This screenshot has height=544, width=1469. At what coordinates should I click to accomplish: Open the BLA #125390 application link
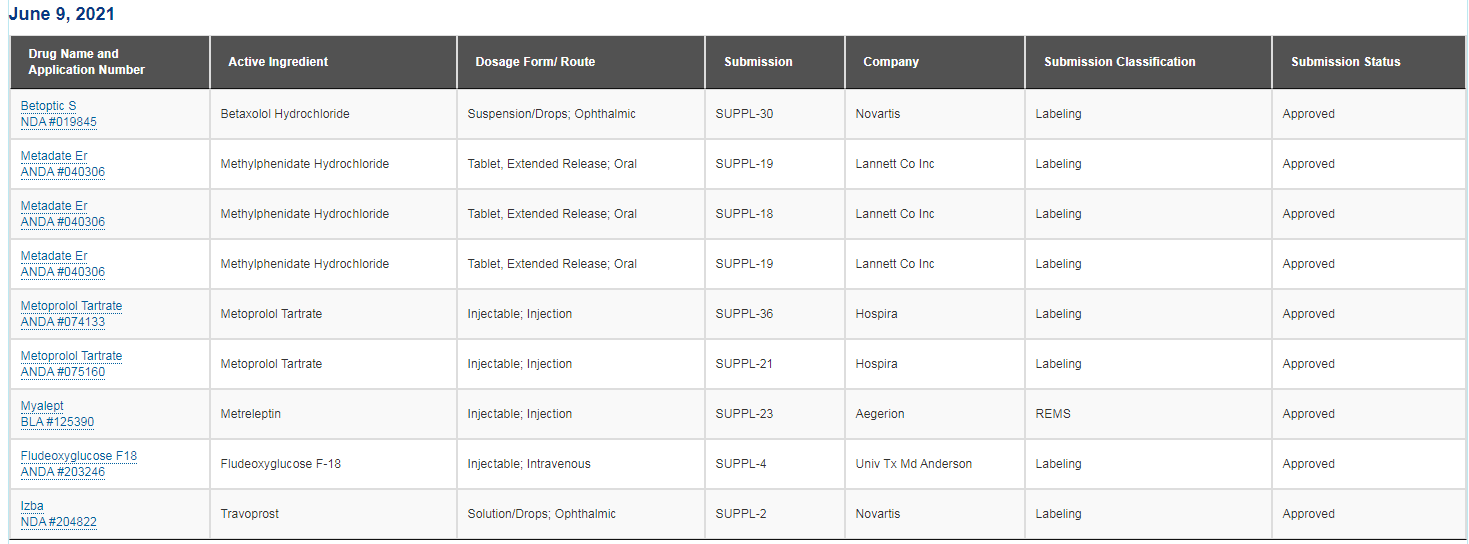pyautogui.click(x=57, y=422)
